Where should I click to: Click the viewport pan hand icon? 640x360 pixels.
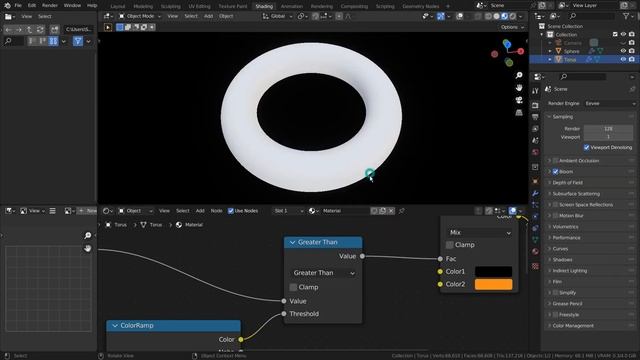519,88
